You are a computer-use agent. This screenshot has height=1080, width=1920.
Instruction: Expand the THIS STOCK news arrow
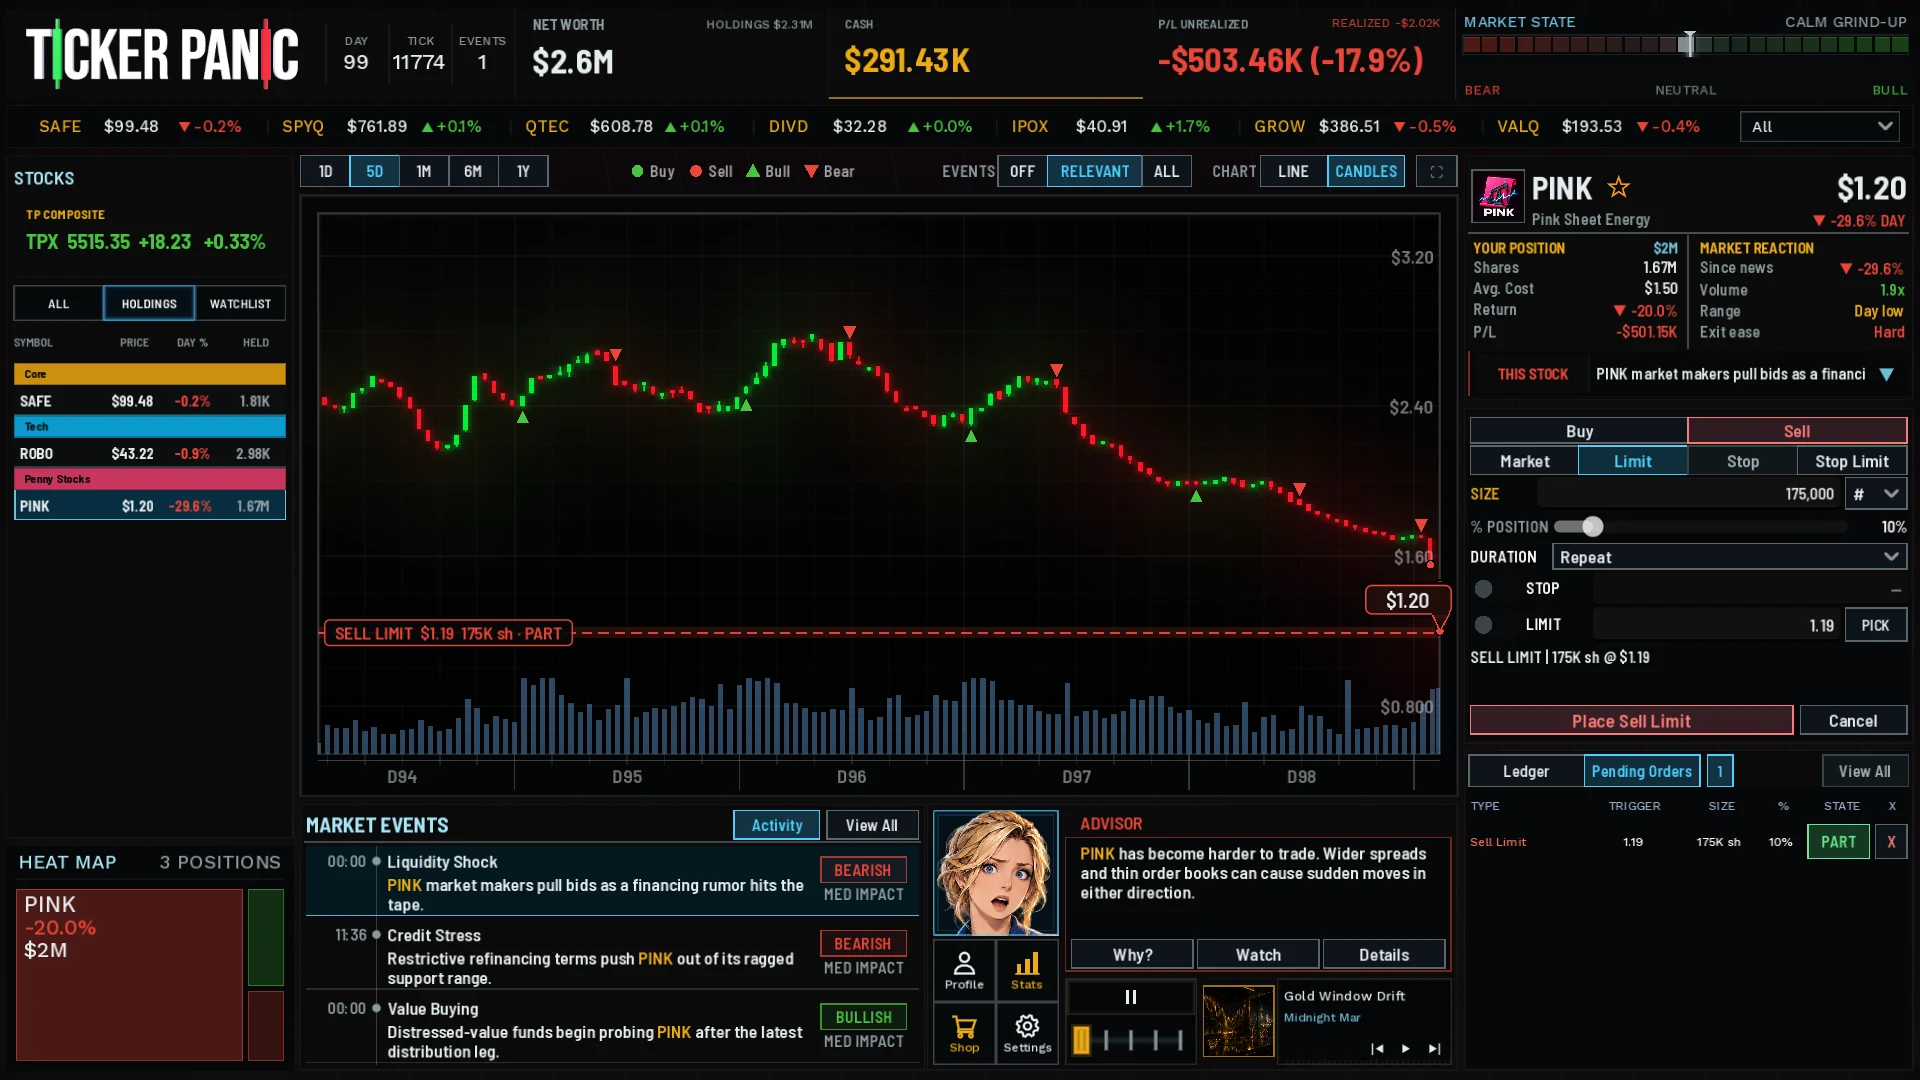[1886, 374]
